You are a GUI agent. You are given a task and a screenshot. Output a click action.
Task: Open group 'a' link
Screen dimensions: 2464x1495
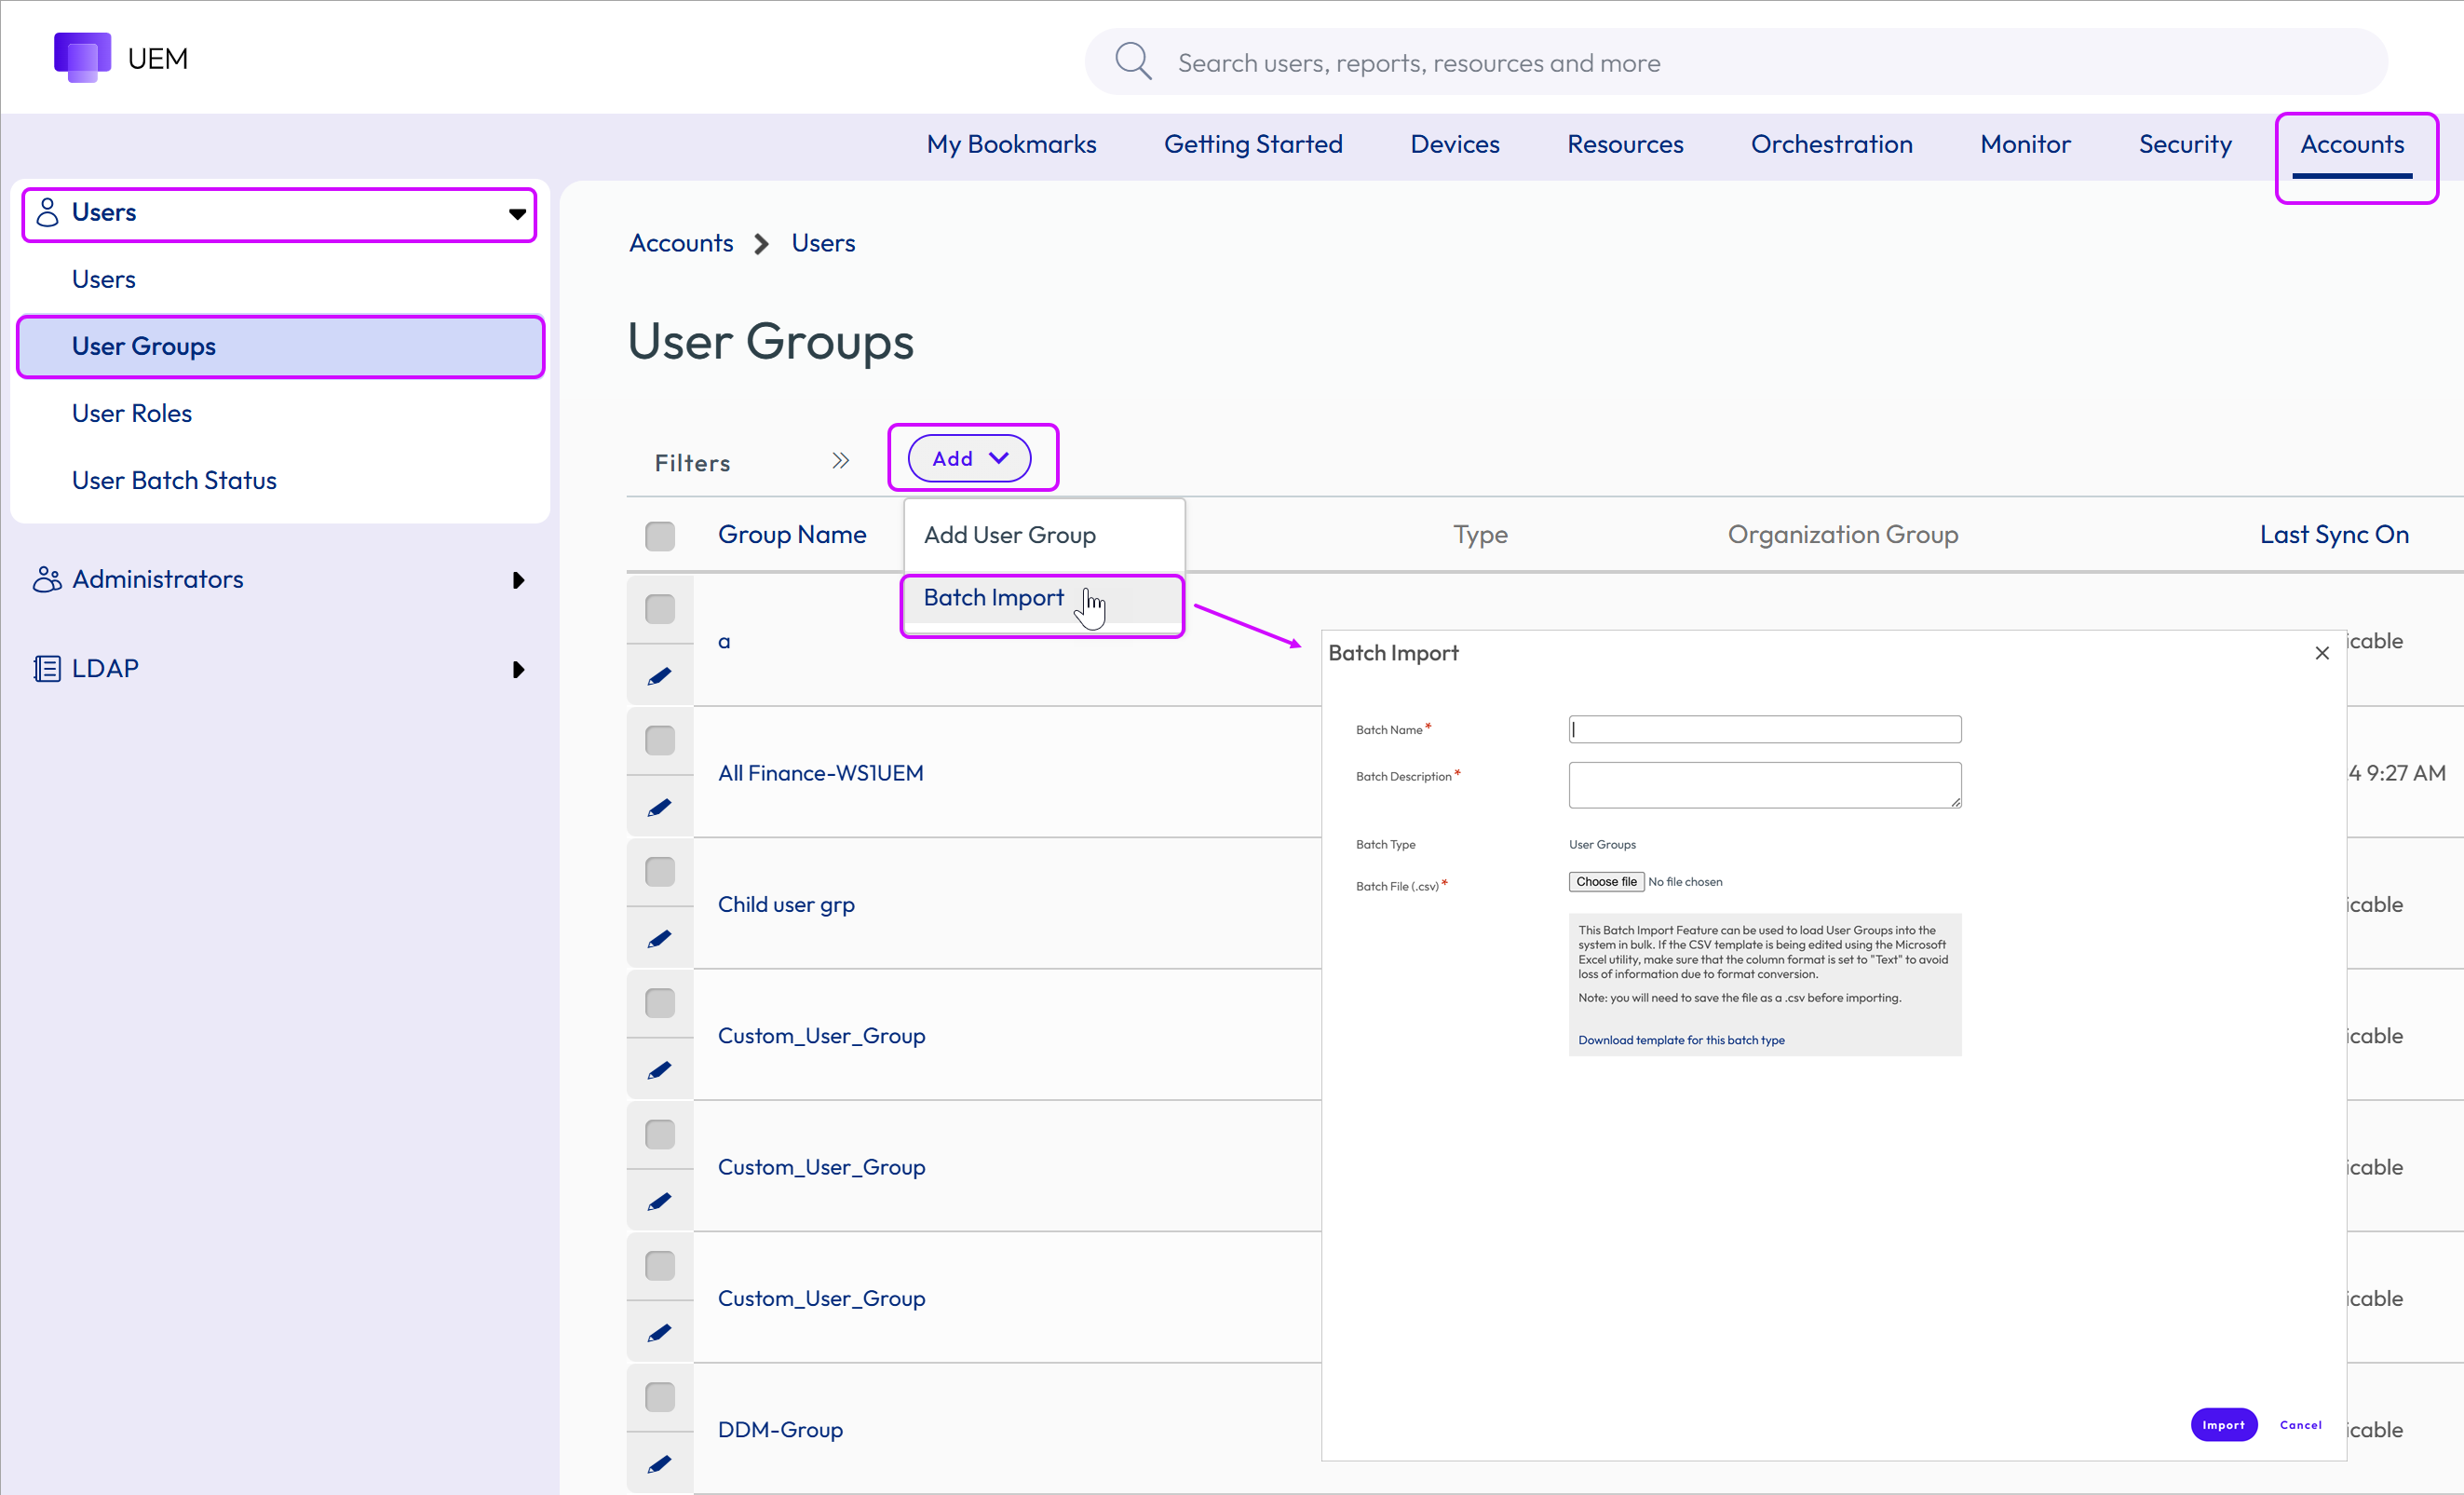coord(724,641)
